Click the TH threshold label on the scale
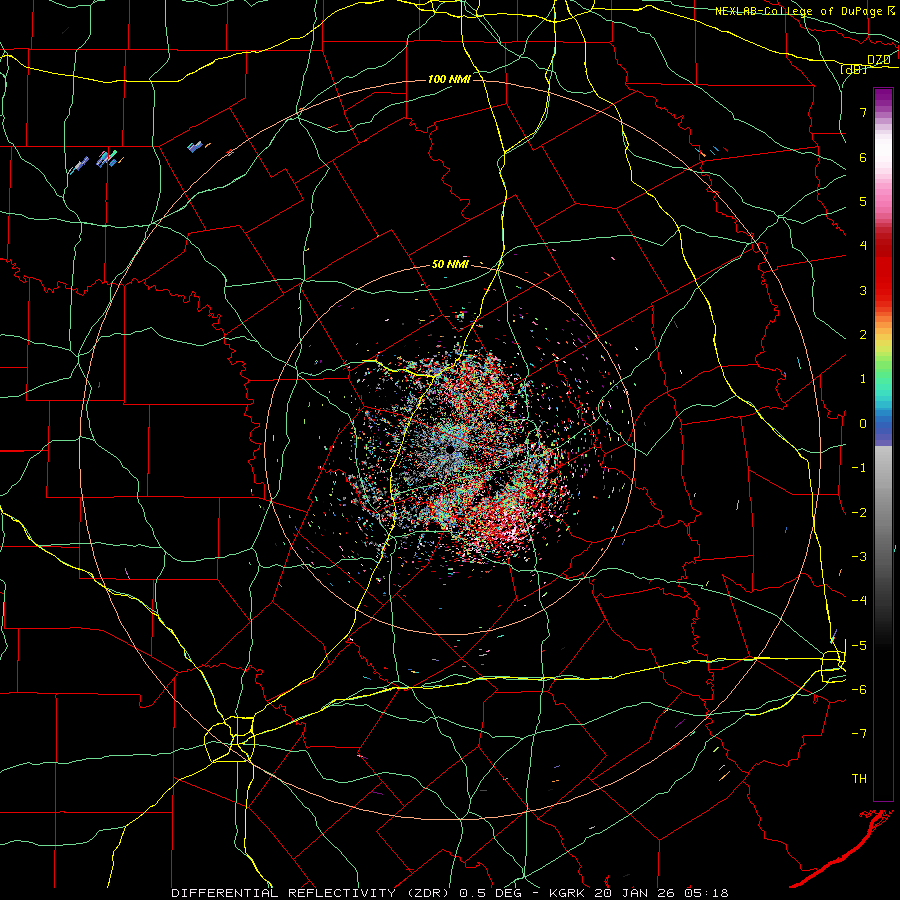Image resolution: width=900 pixels, height=900 pixels. 859,779
